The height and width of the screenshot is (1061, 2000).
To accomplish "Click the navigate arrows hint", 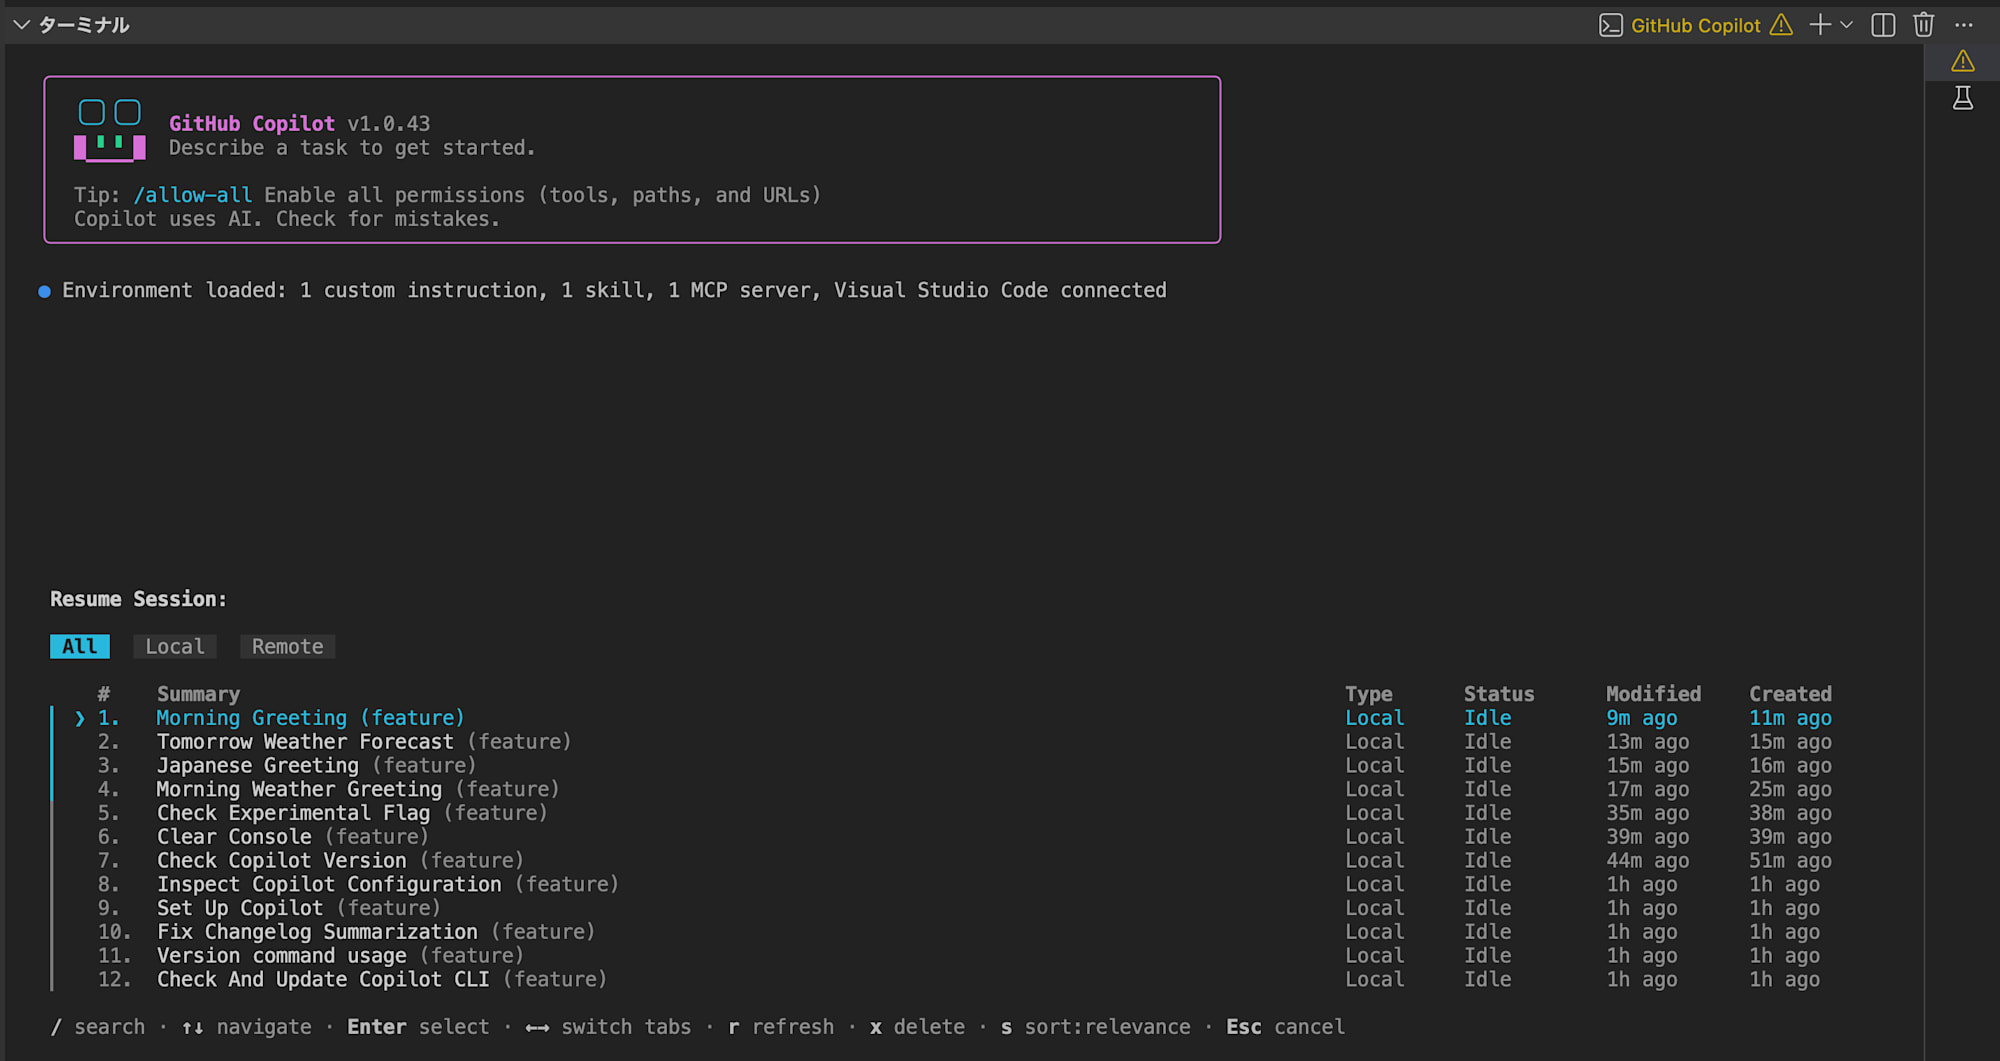I will tap(246, 1027).
